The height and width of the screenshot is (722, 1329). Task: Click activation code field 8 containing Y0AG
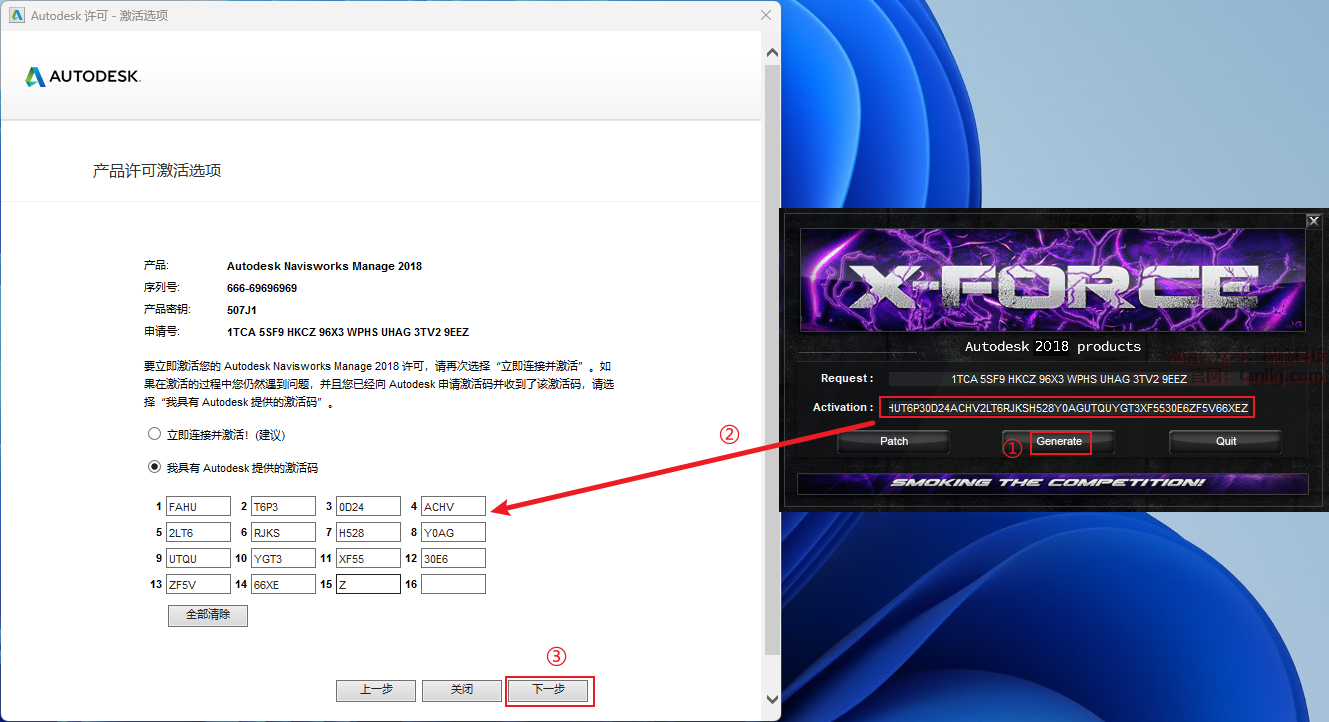pos(453,532)
